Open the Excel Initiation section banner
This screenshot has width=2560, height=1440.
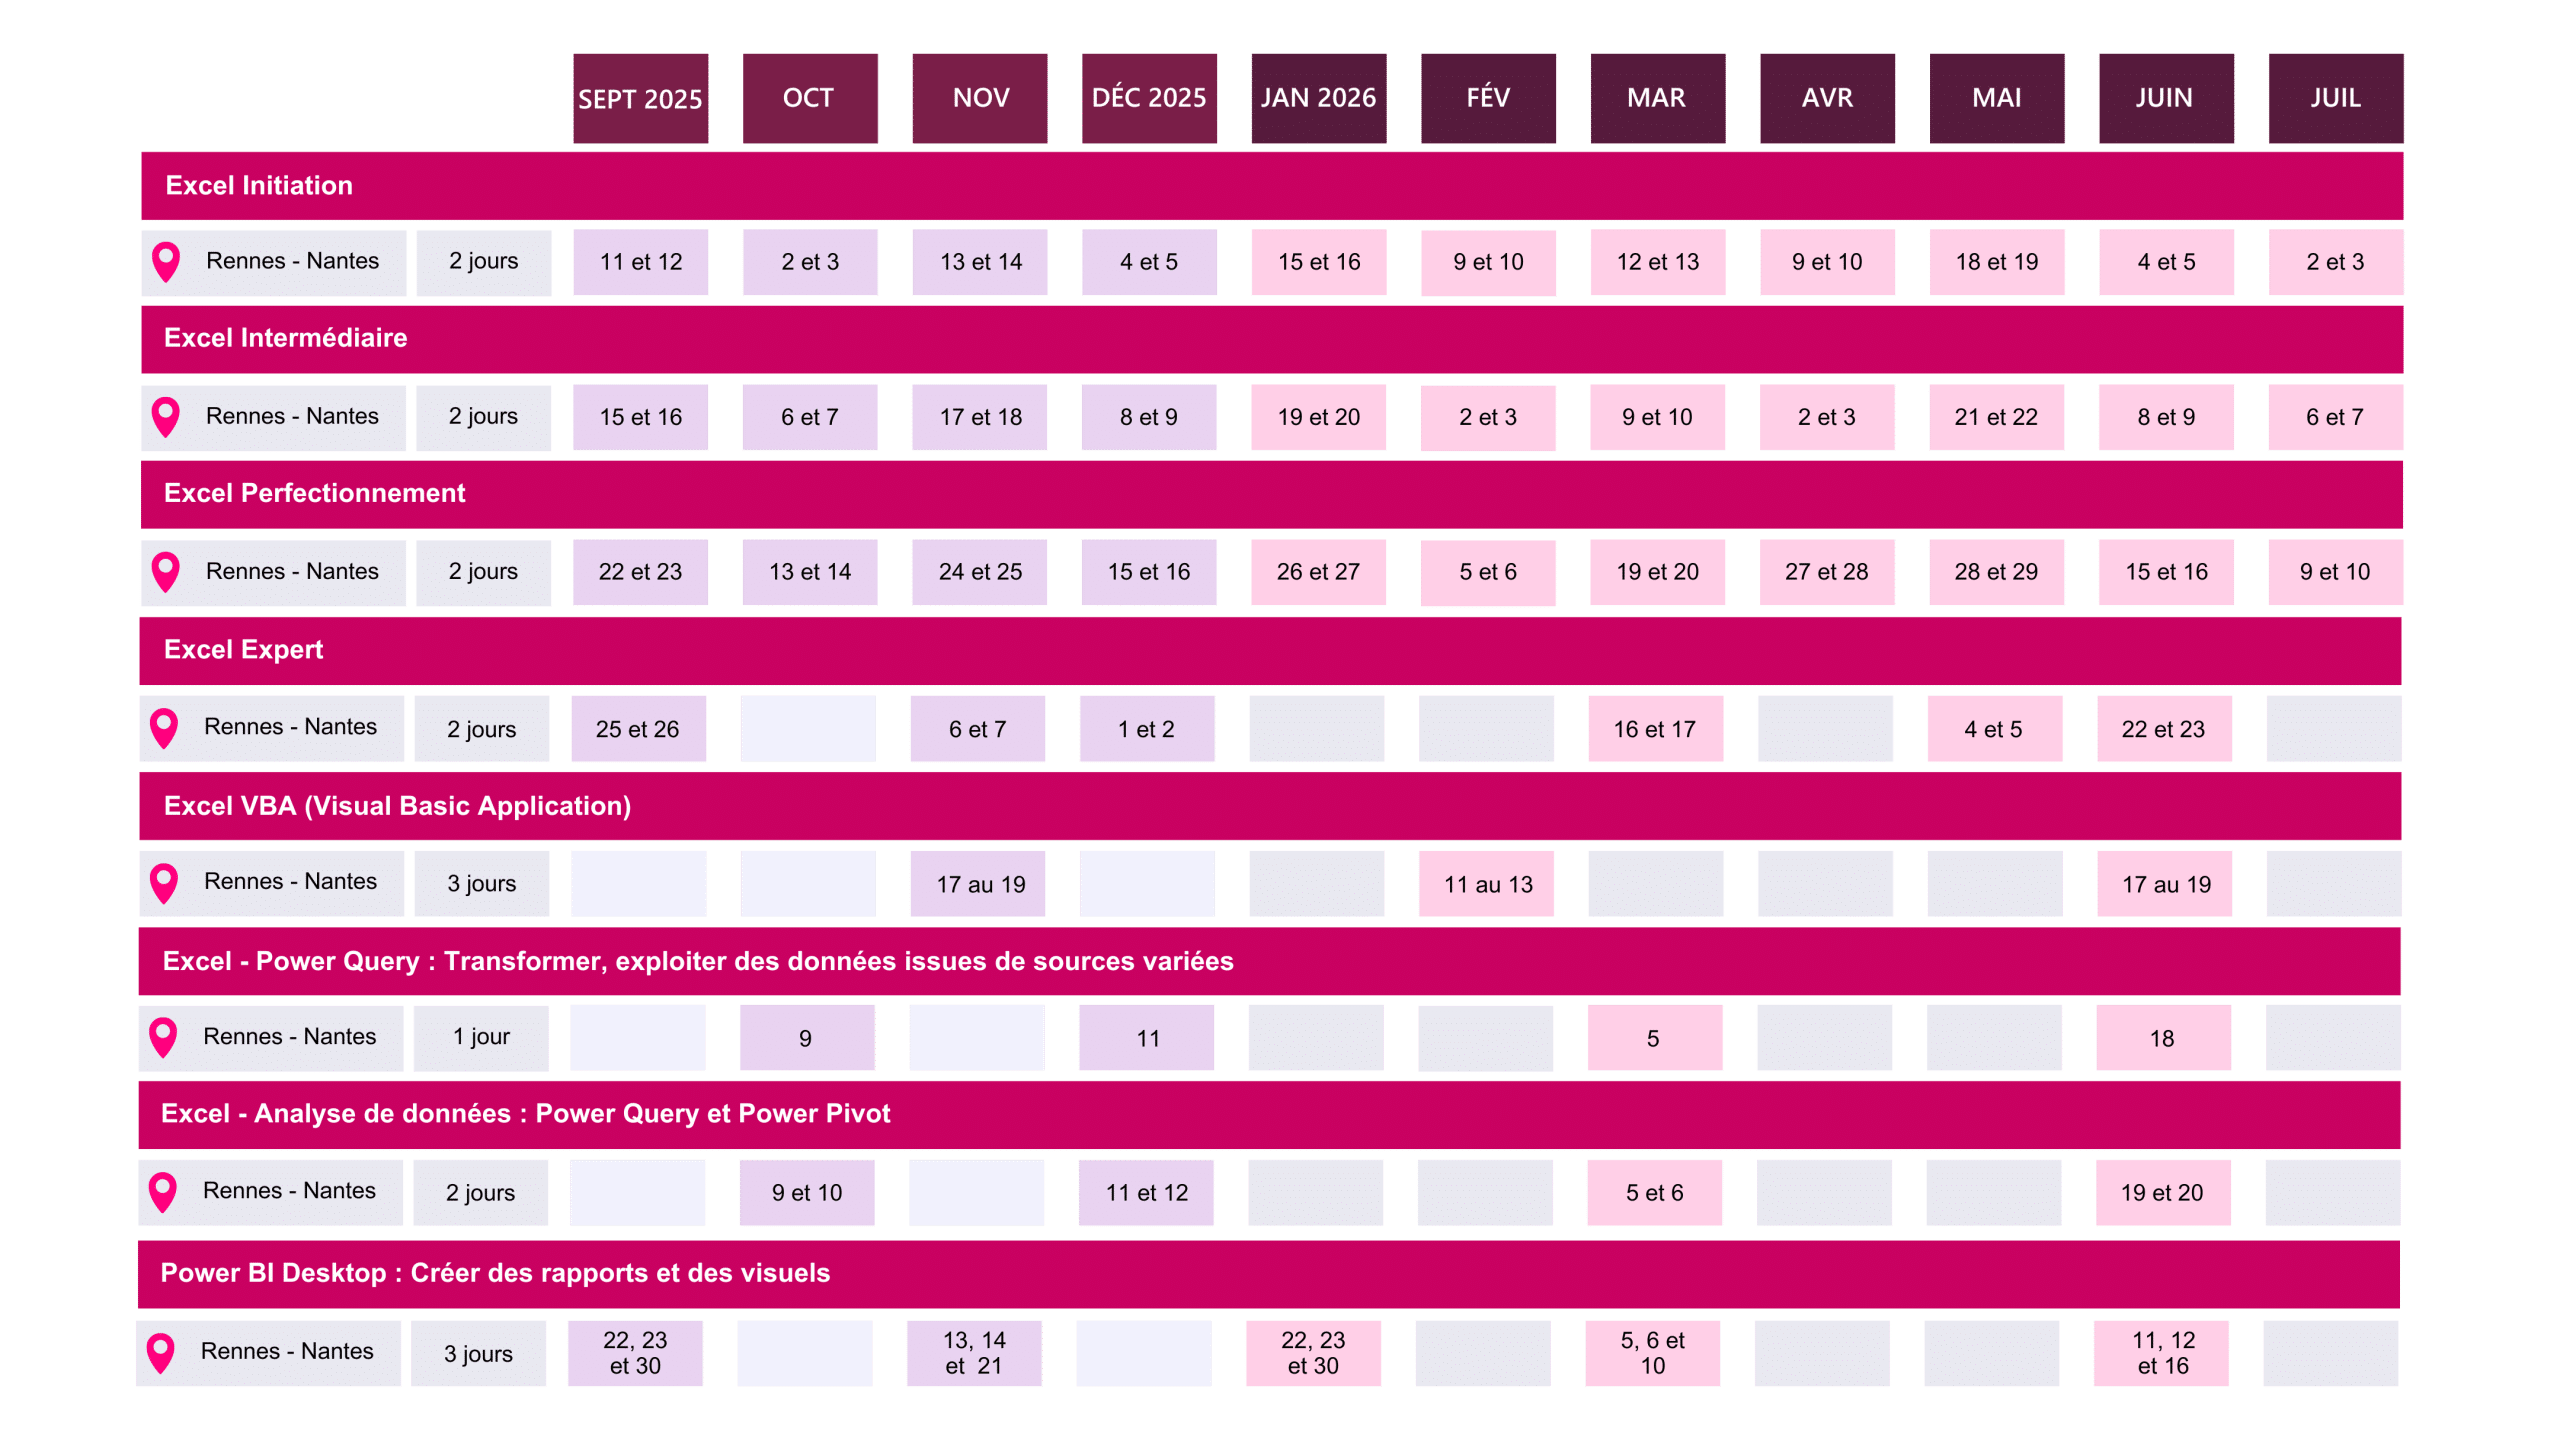tap(1272, 186)
